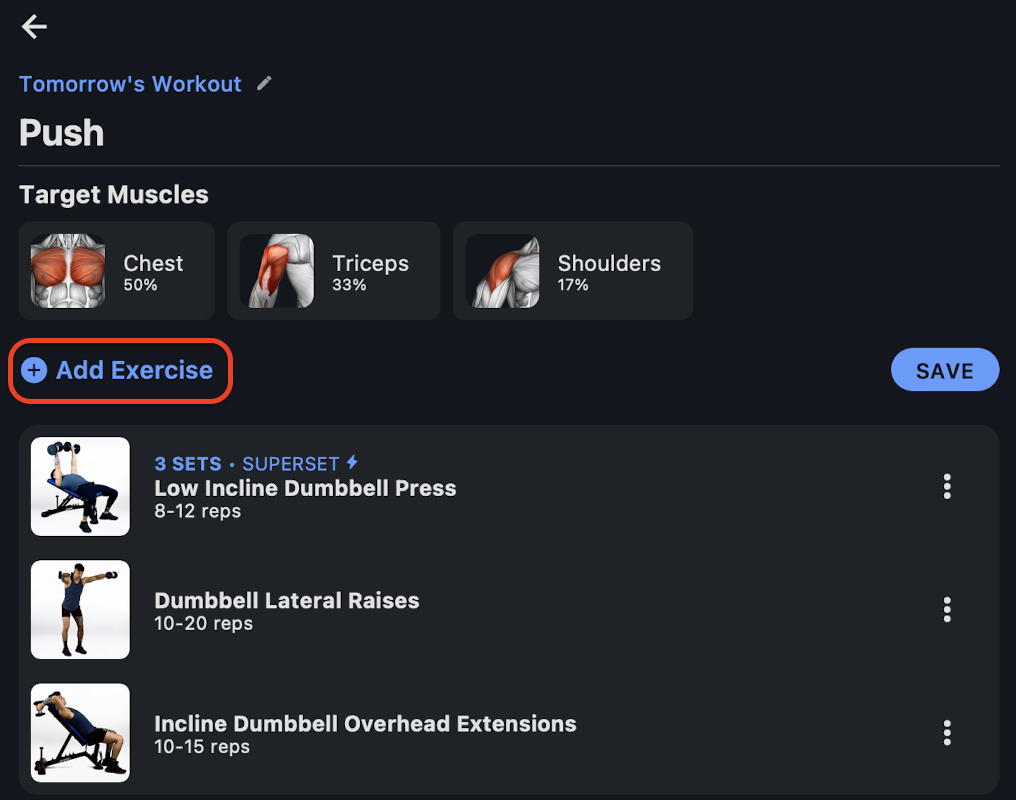The height and width of the screenshot is (800, 1016).
Task: Click the Add Exercise text
Action: tap(135, 370)
